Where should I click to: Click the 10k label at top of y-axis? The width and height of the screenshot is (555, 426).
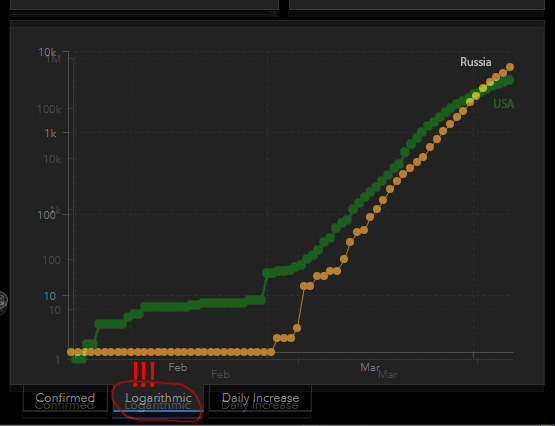tap(47, 52)
